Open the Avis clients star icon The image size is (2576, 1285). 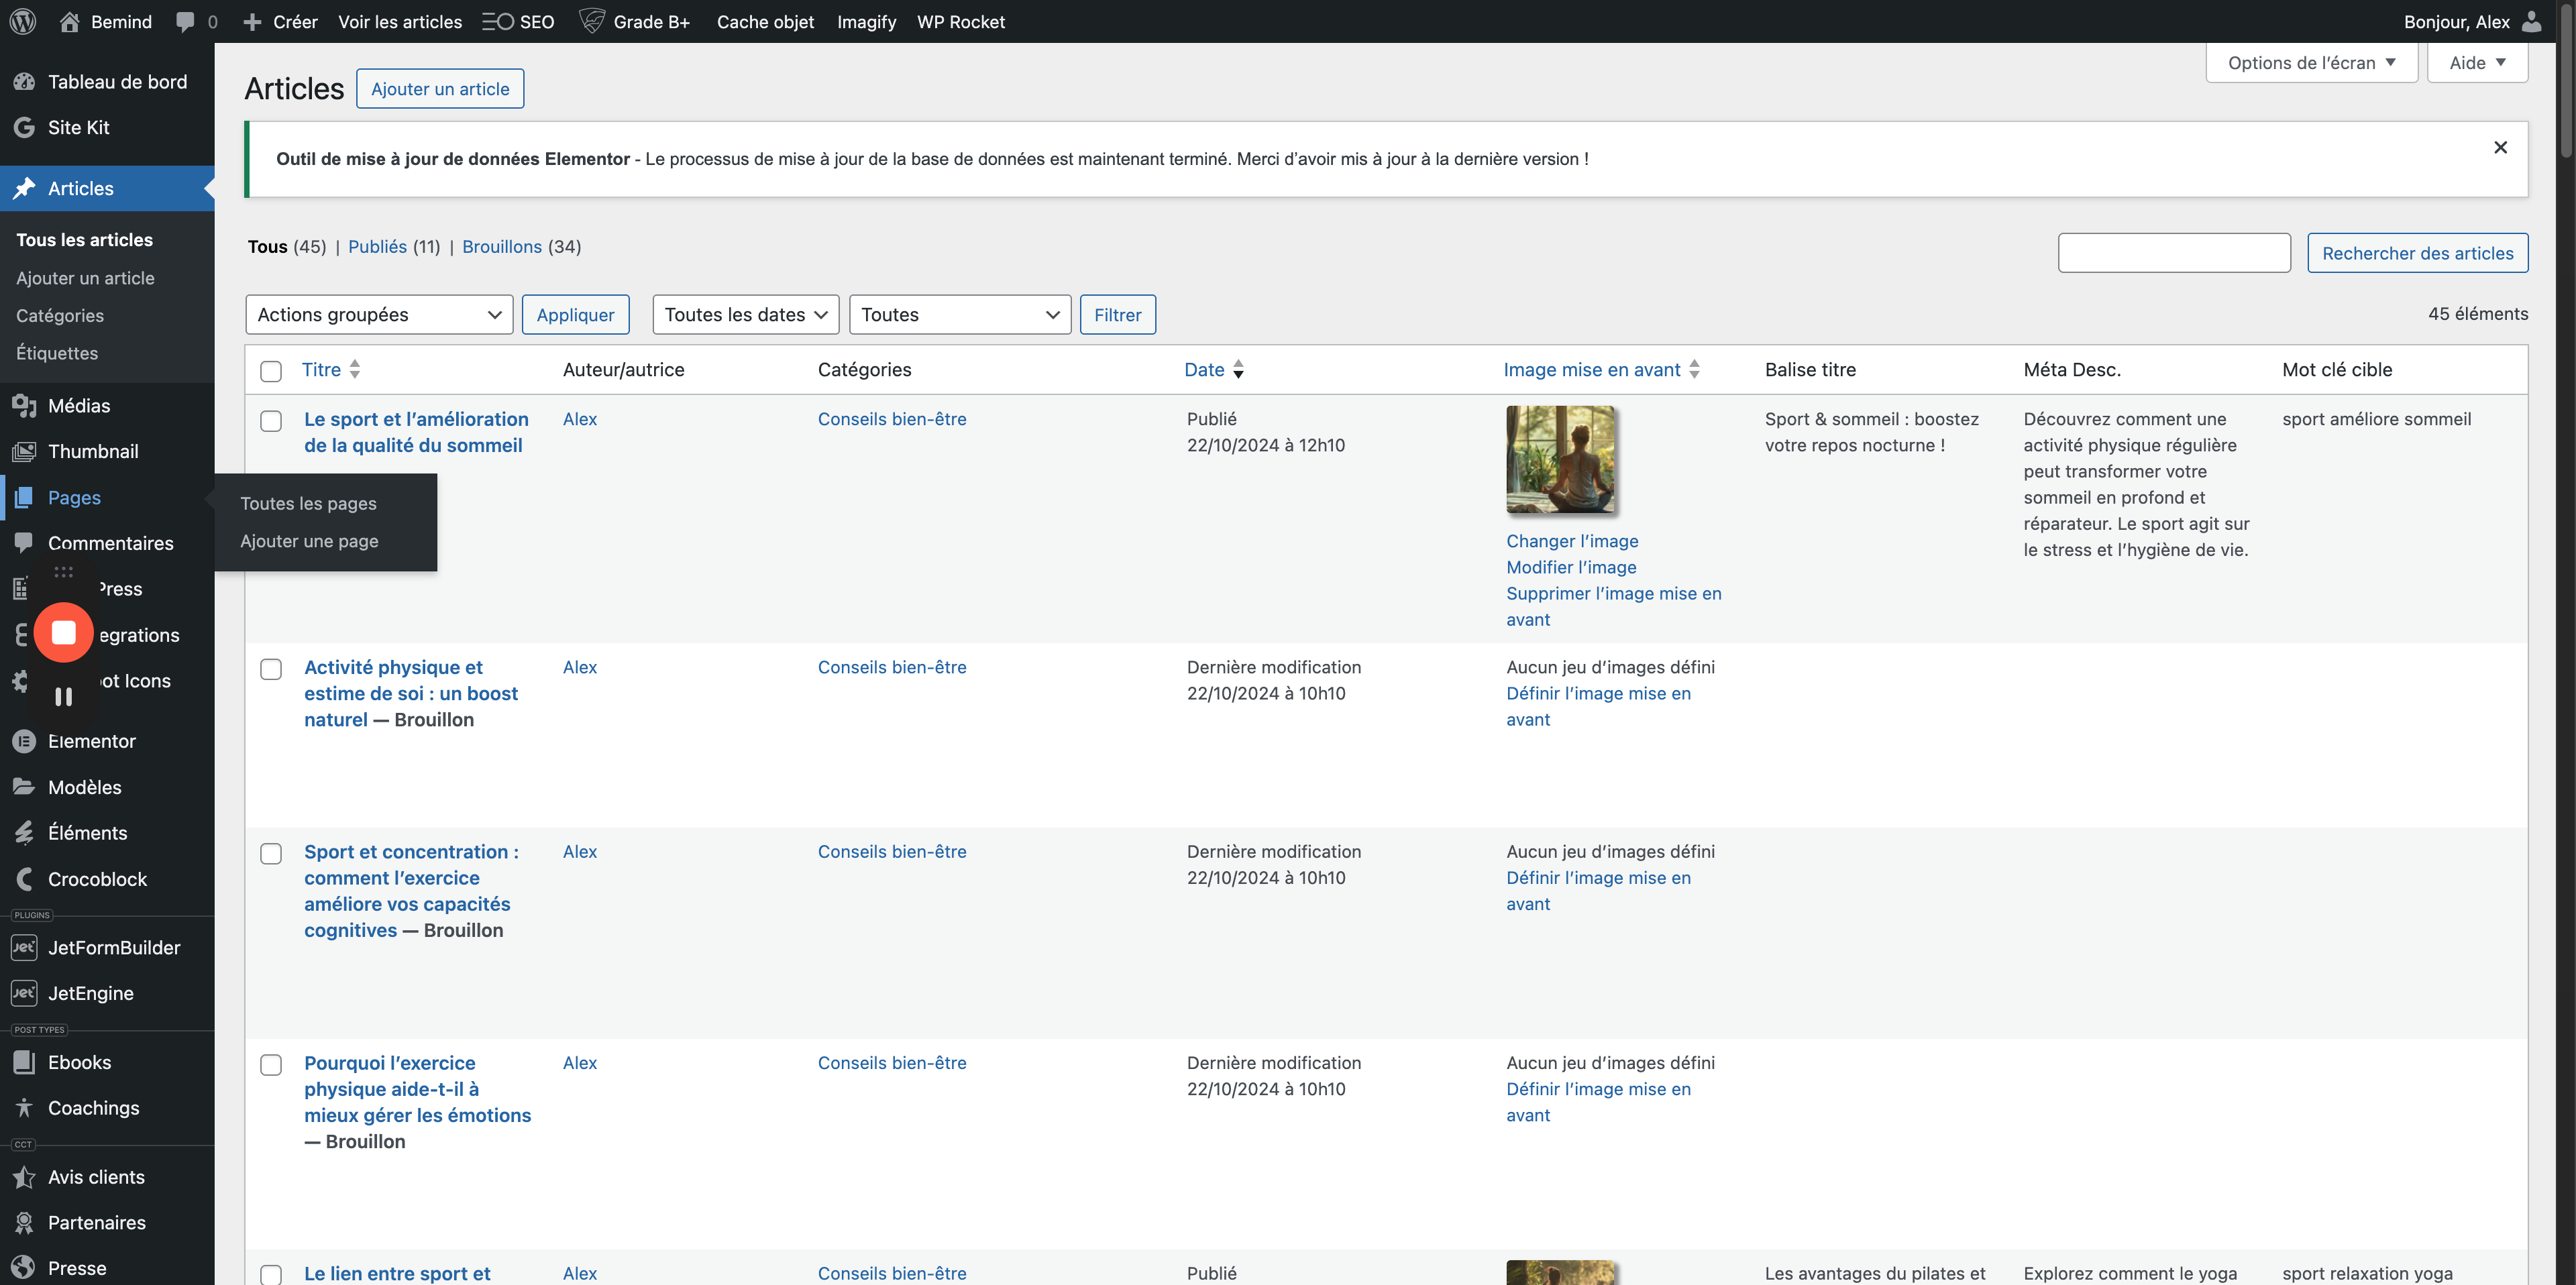click(x=24, y=1177)
